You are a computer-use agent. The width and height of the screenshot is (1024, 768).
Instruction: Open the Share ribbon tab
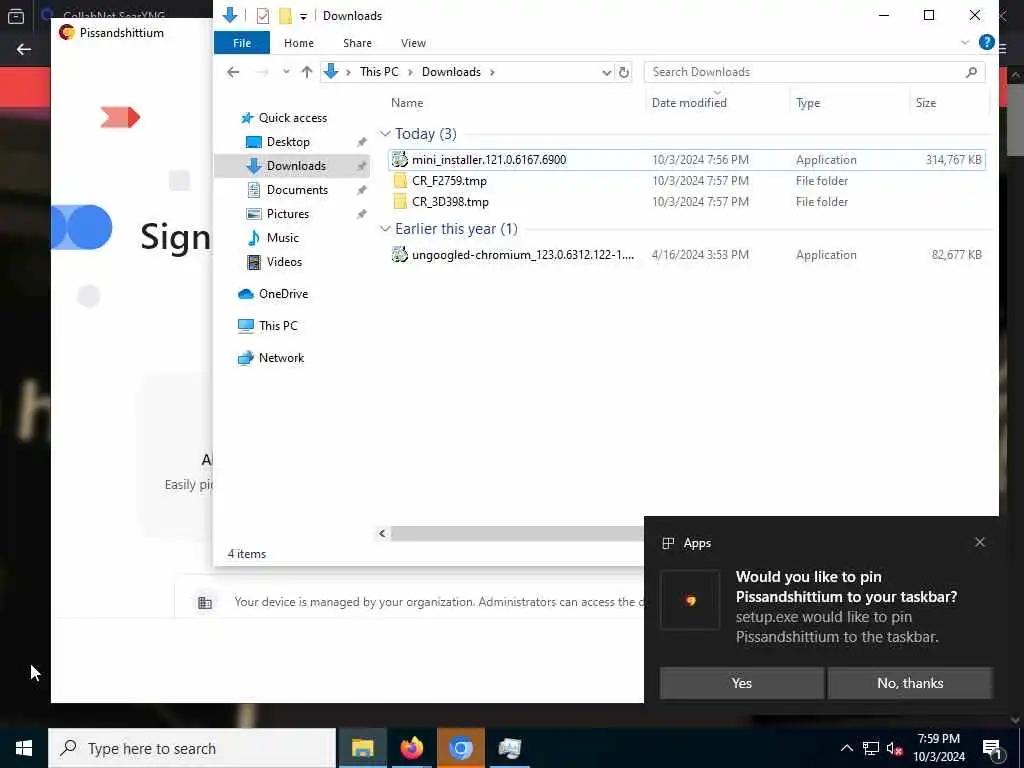click(x=357, y=43)
